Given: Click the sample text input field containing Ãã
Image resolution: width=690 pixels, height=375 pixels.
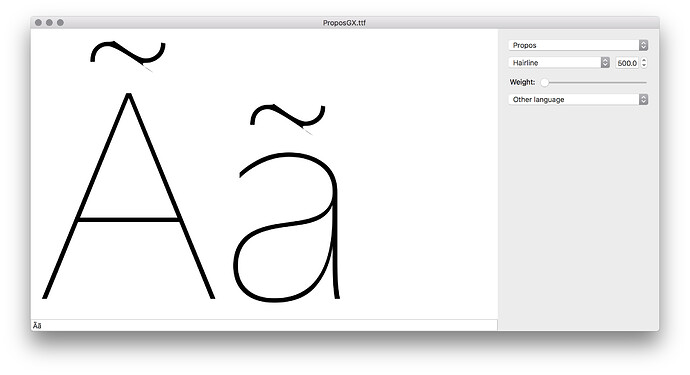Looking at the screenshot, I should click(264, 325).
